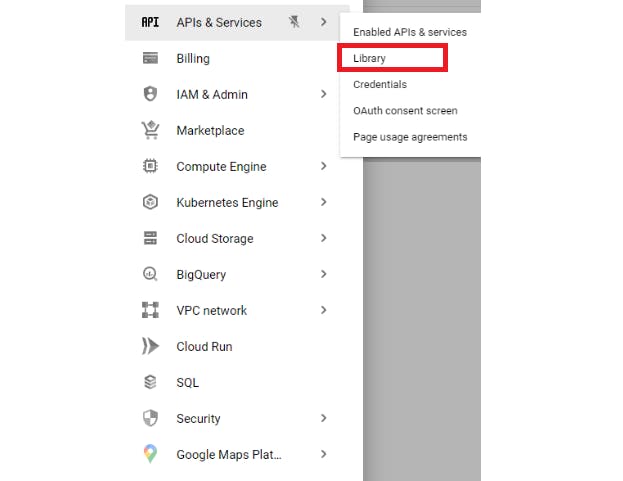
Task: Click the Billing card icon
Action: click(150, 58)
